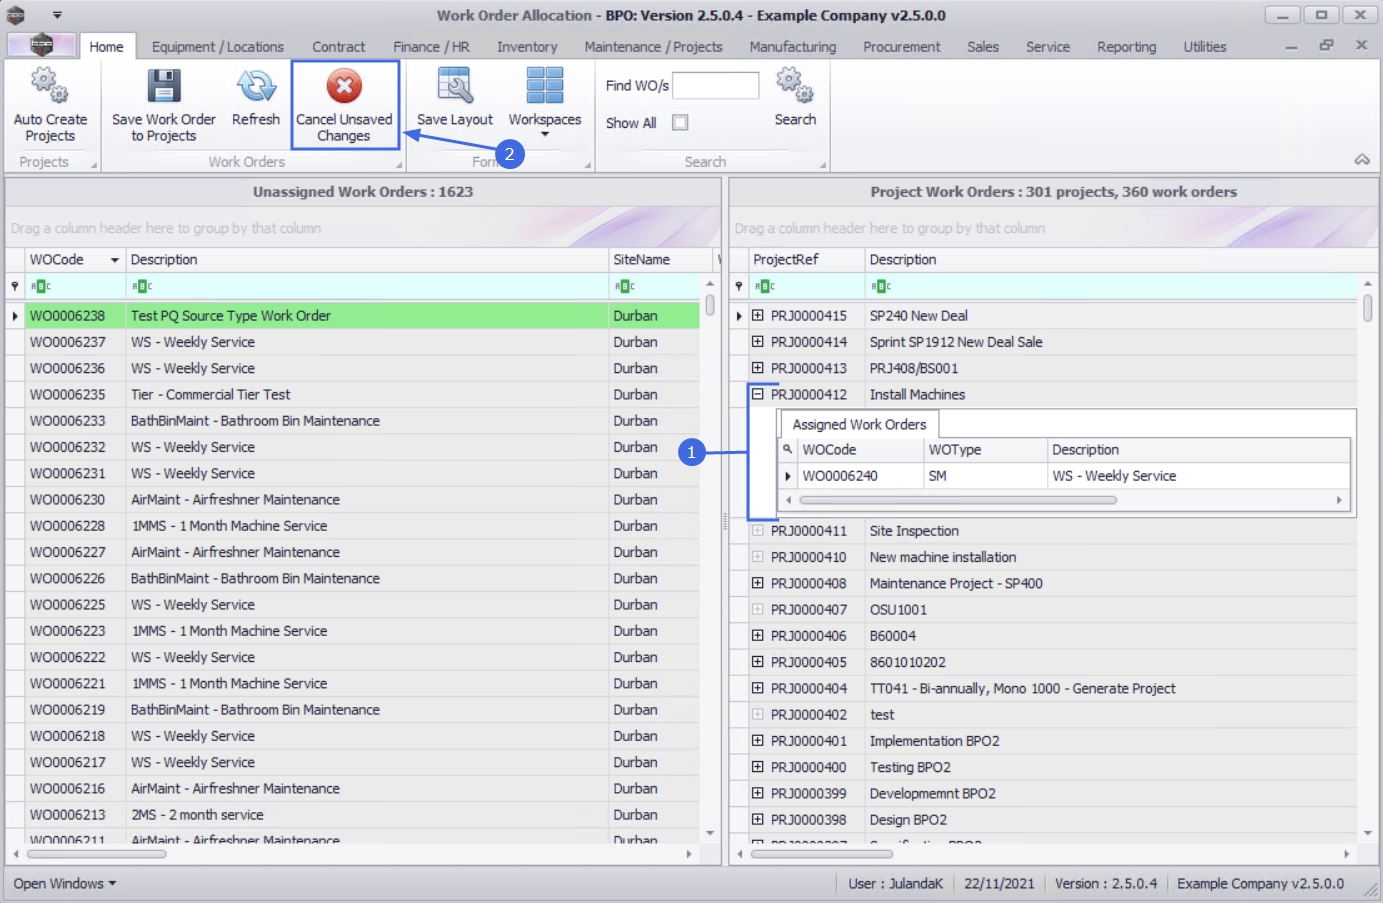Expand project PRJ0000400
1383x903 pixels.
pos(758,767)
